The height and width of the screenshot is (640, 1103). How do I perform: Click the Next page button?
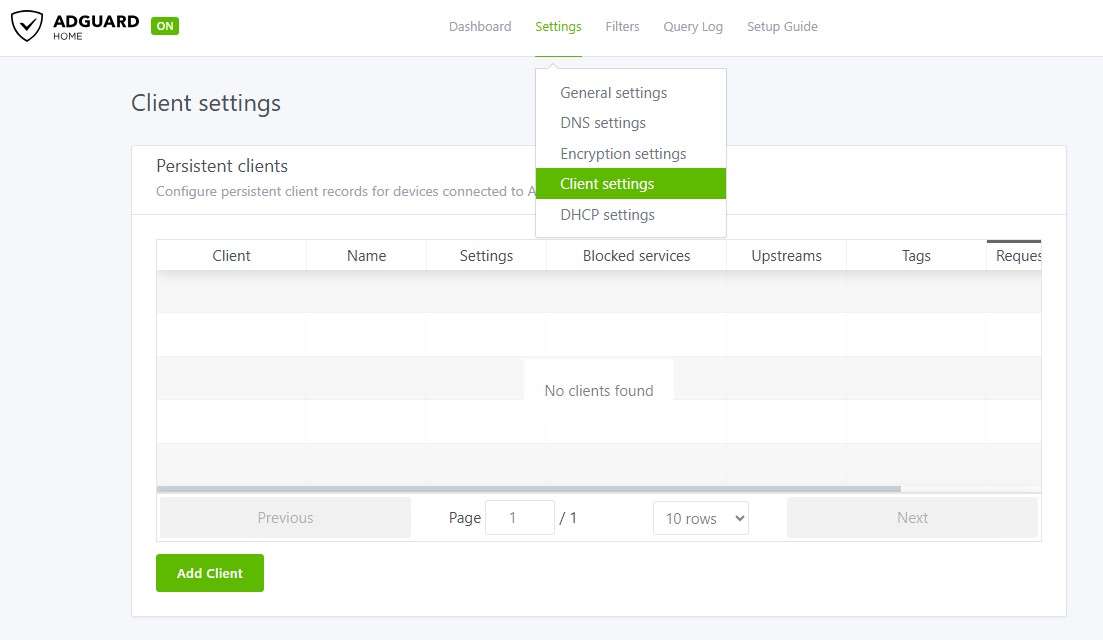pos(912,518)
